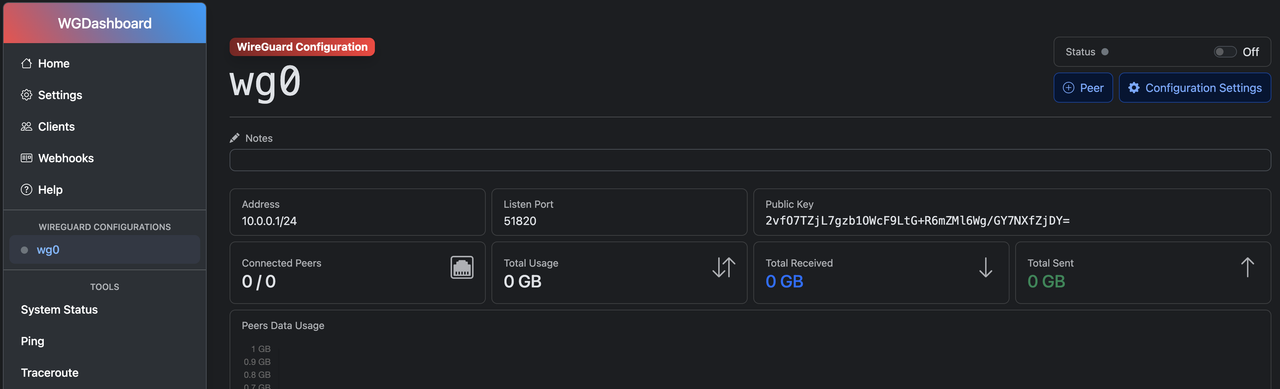The image size is (1280, 389).
Task: Click the up arrow icon in Total Sent
Action: point(1247,267)
